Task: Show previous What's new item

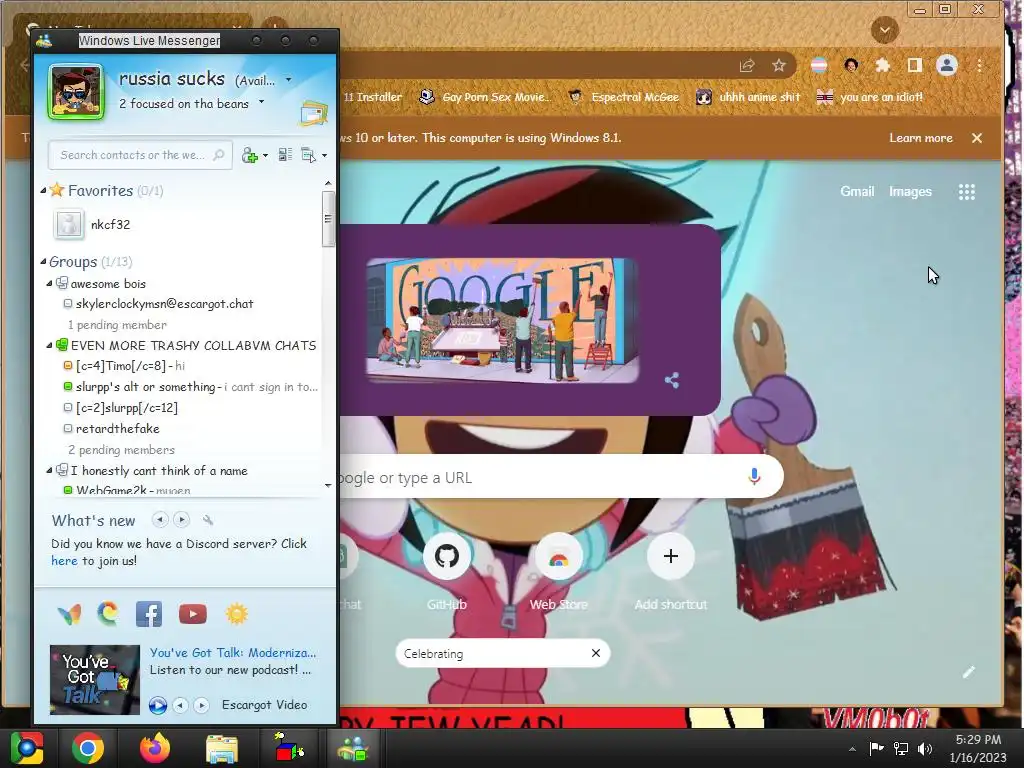Action: click(160, 520)
